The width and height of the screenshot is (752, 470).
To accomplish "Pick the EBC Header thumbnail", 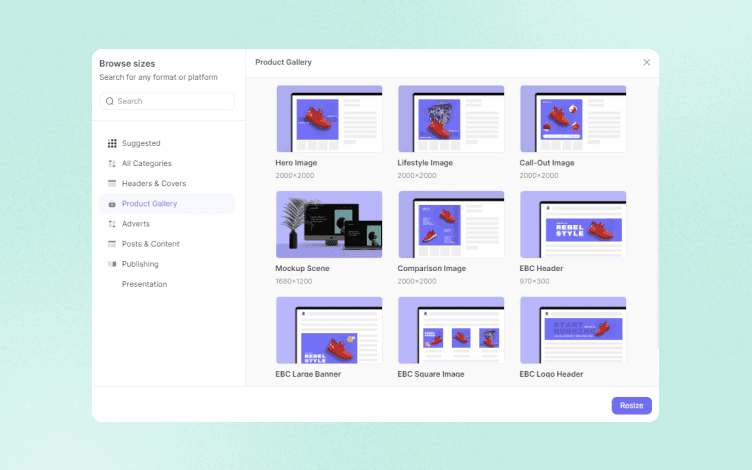I will [573, 224].
